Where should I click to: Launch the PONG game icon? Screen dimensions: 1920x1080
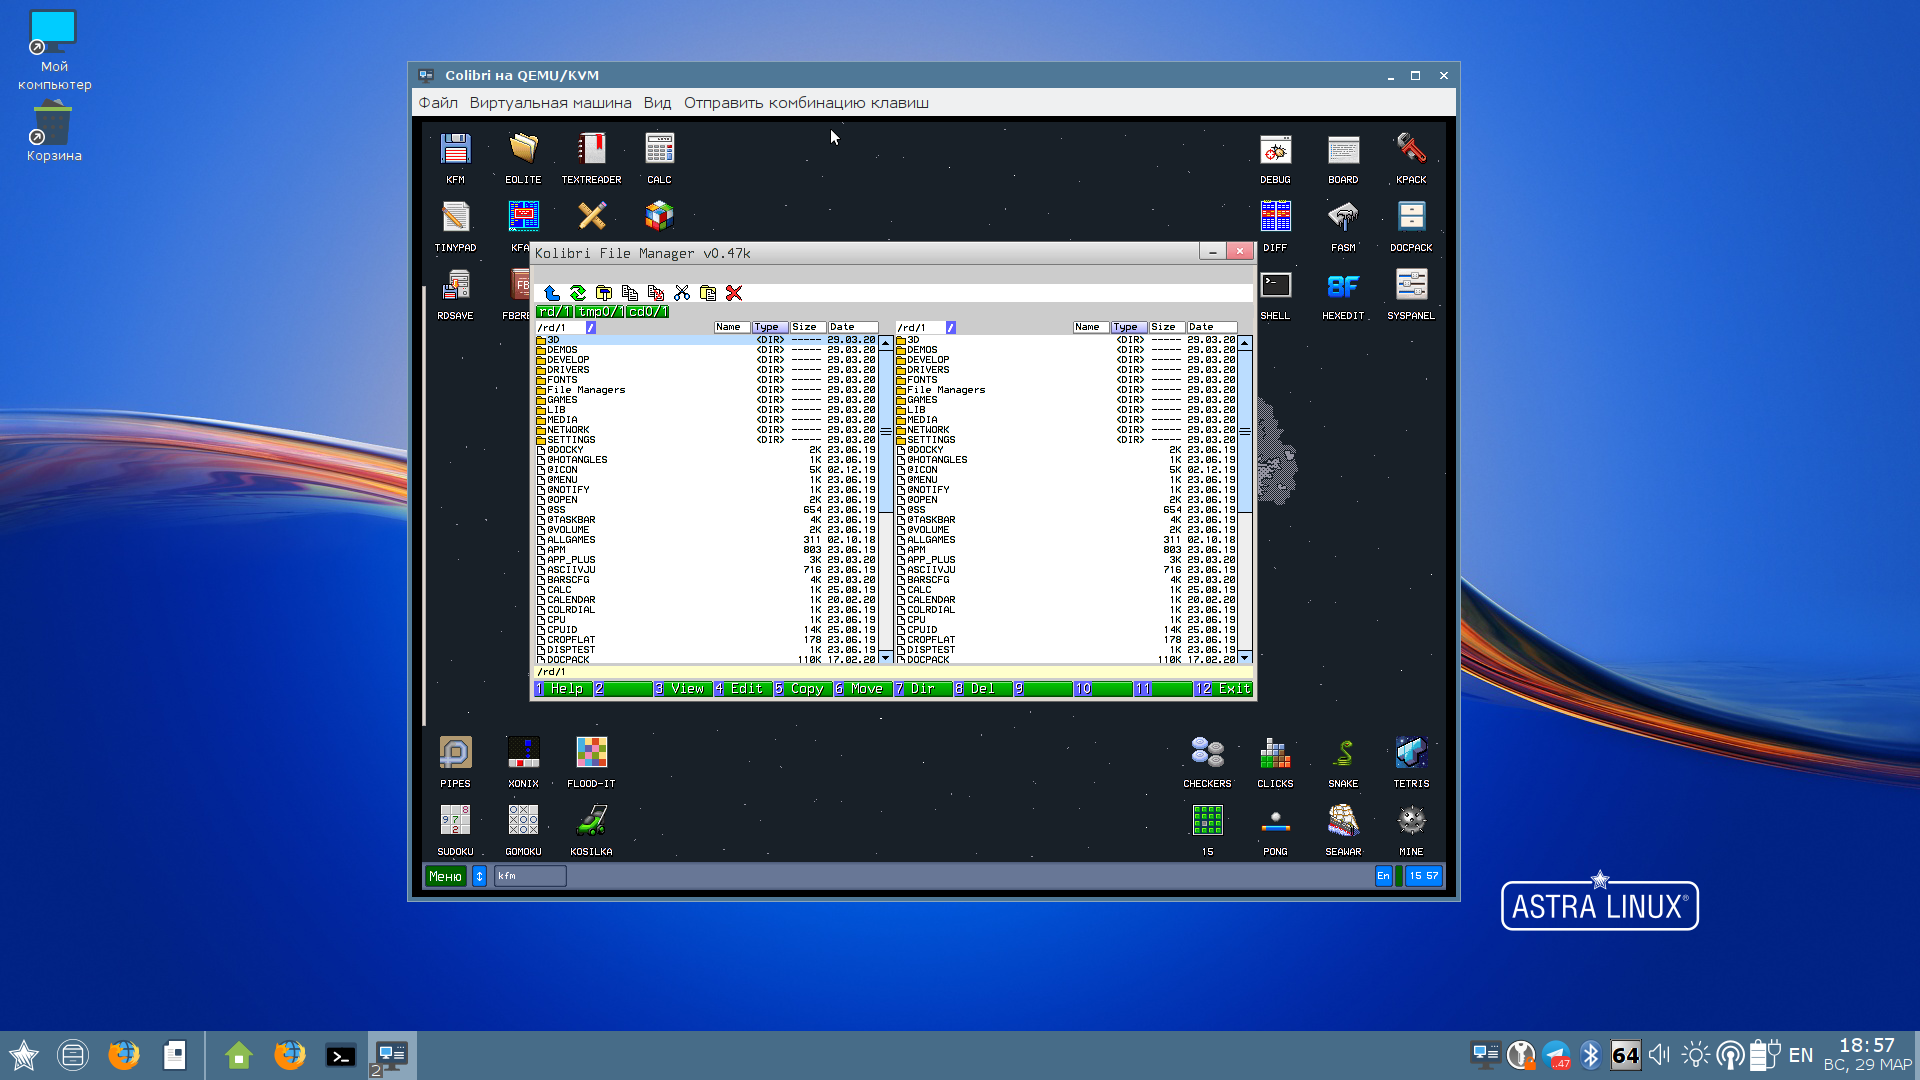[1275, 821]
